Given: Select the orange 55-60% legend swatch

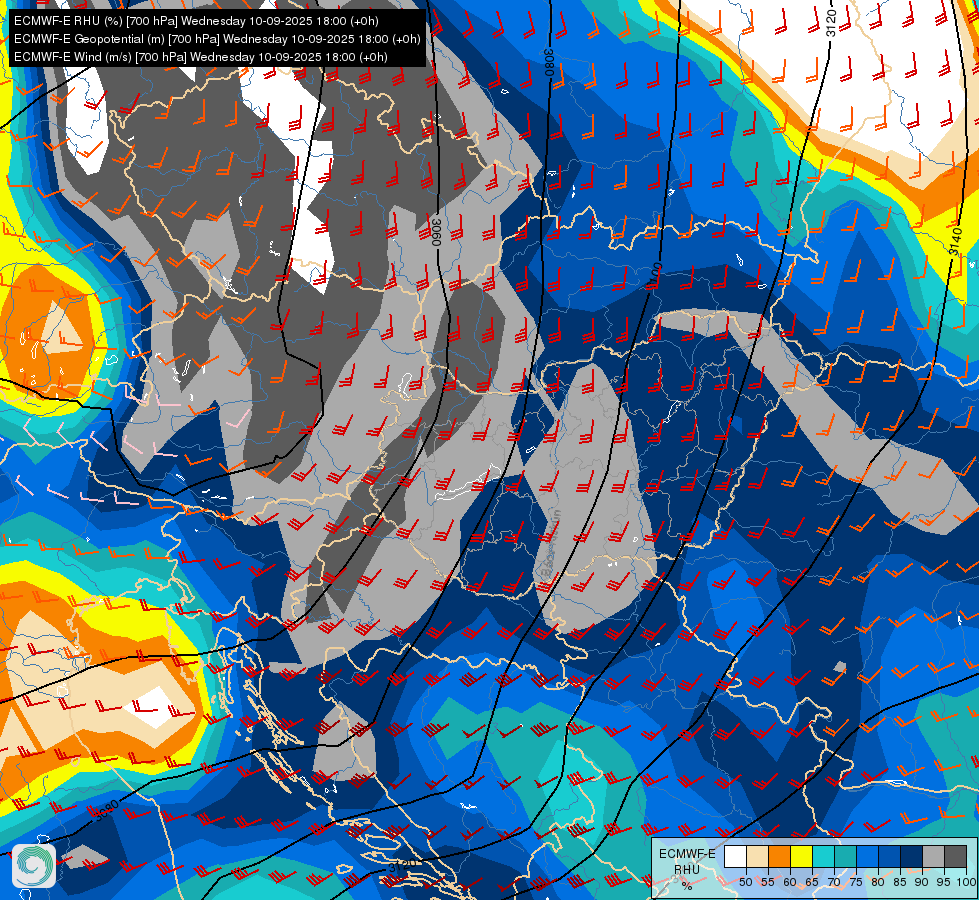Looking at the screenshot, I should [779, 856].
